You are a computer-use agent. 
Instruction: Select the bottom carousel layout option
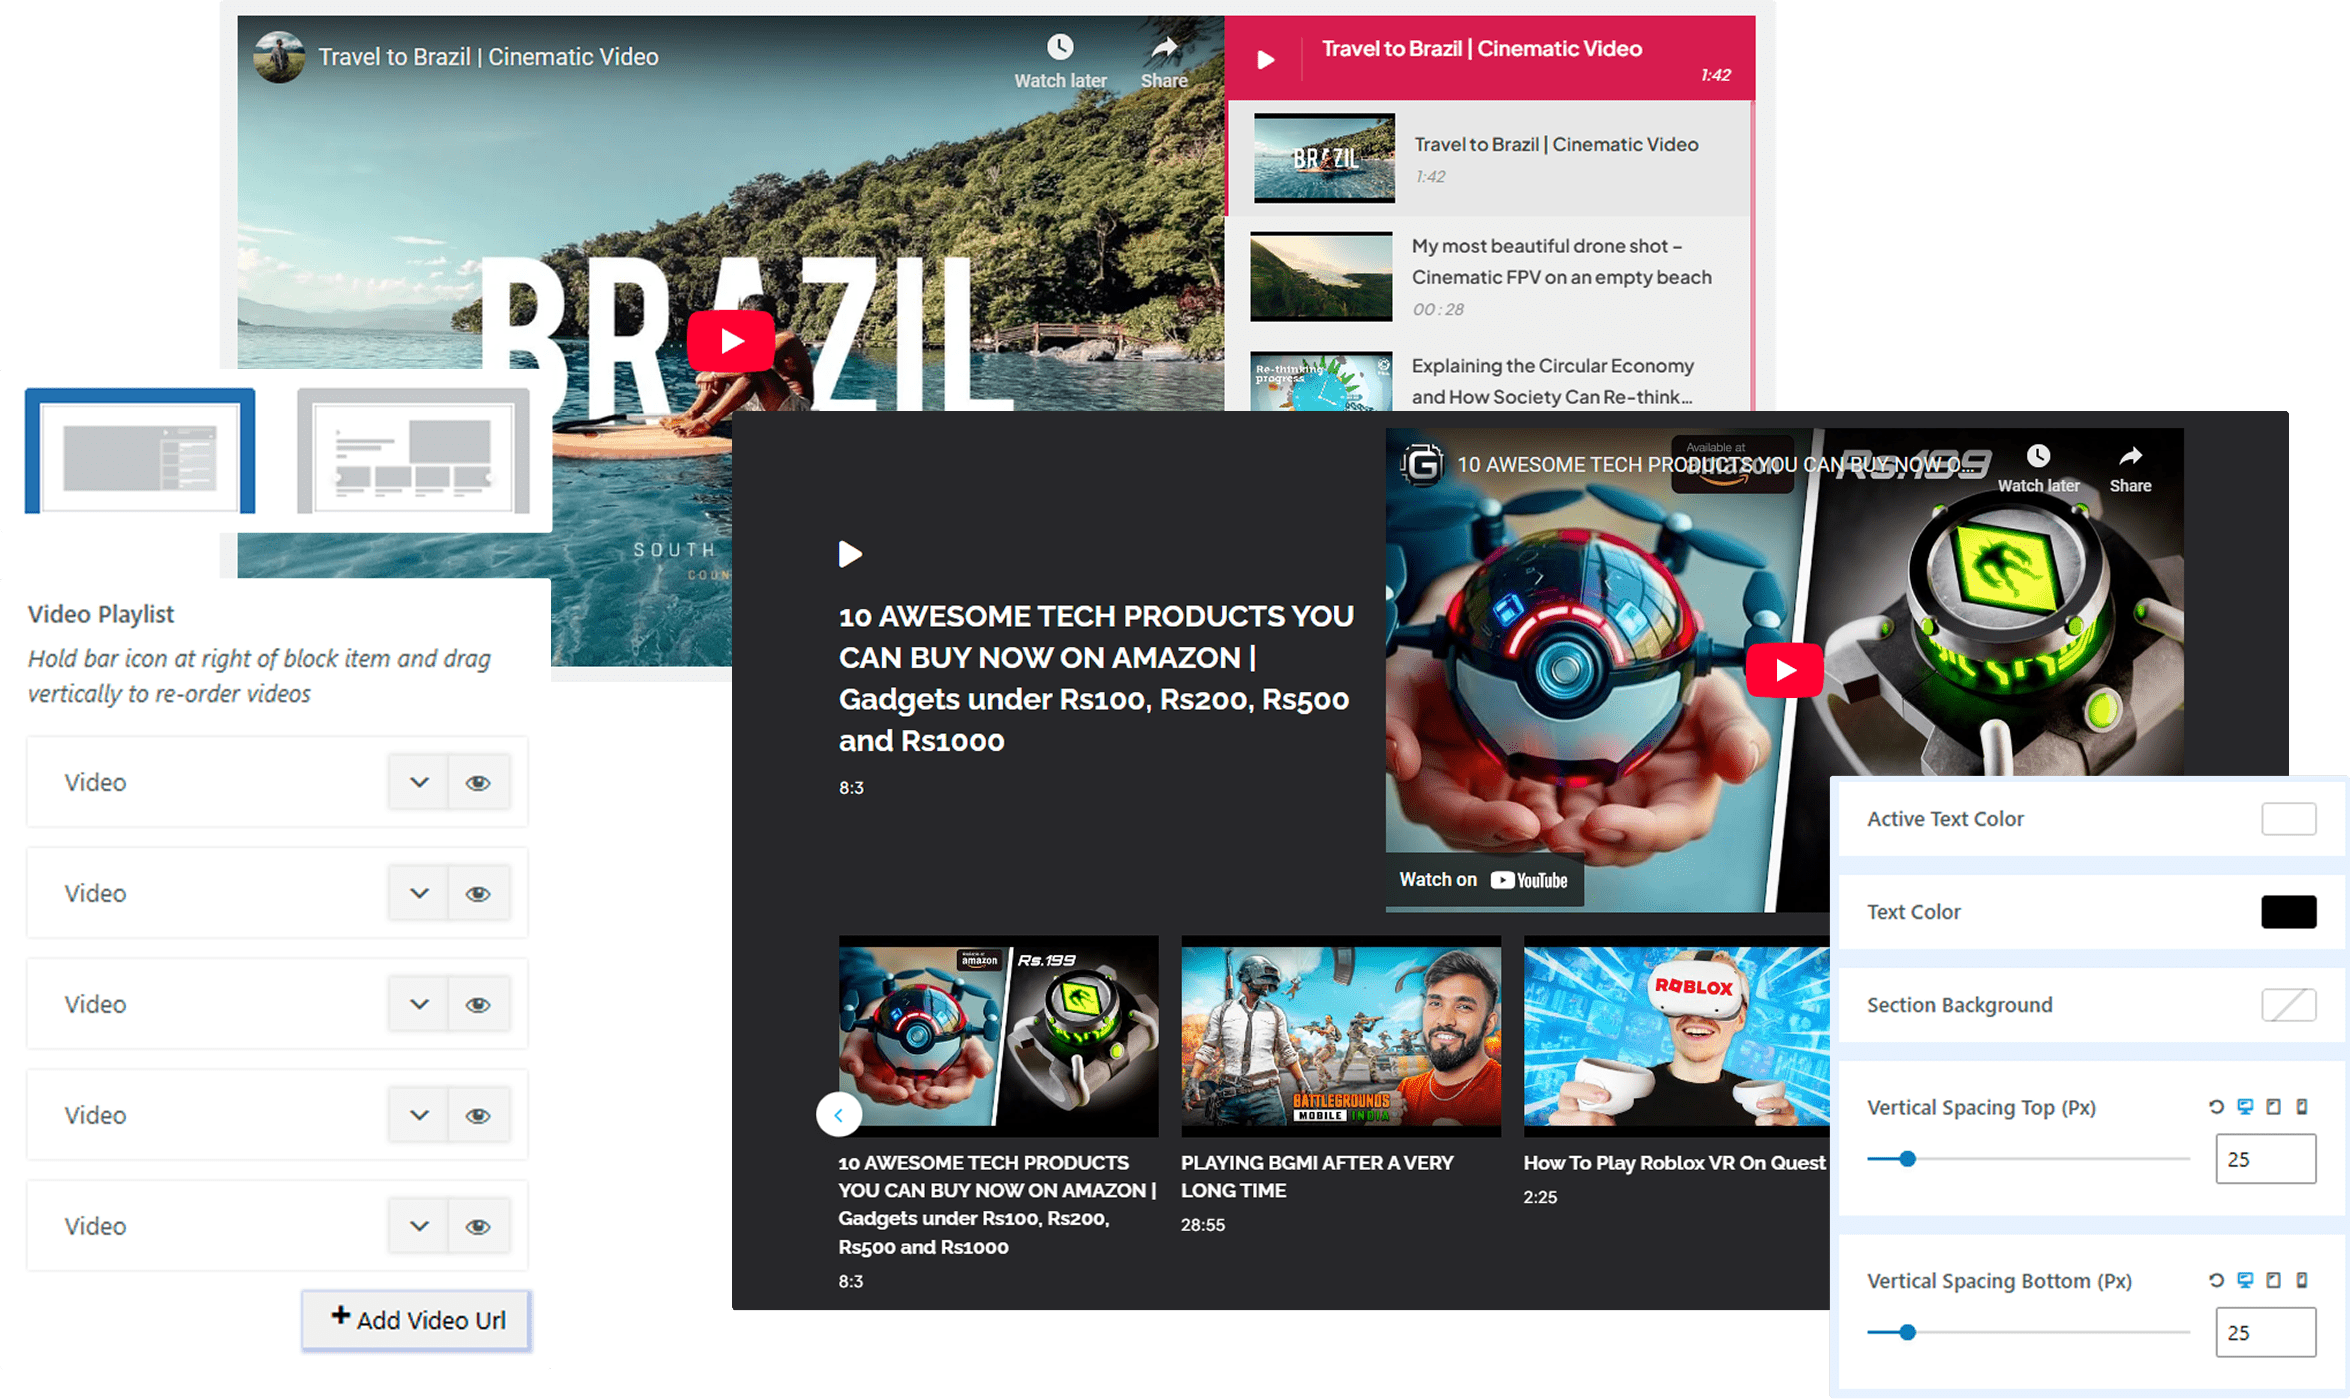coord(413,451)
